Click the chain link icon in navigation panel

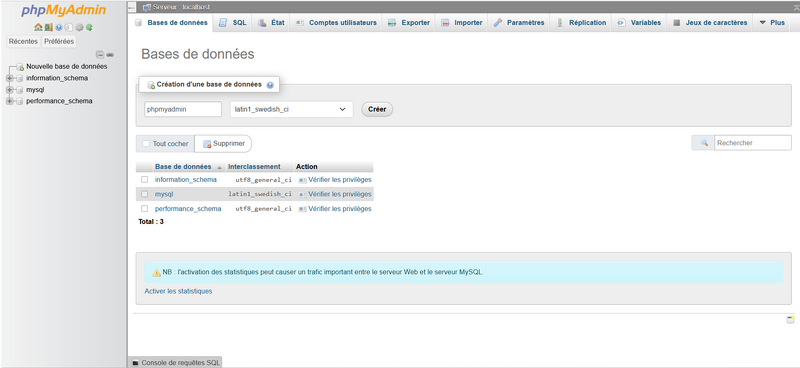[110, 55]
